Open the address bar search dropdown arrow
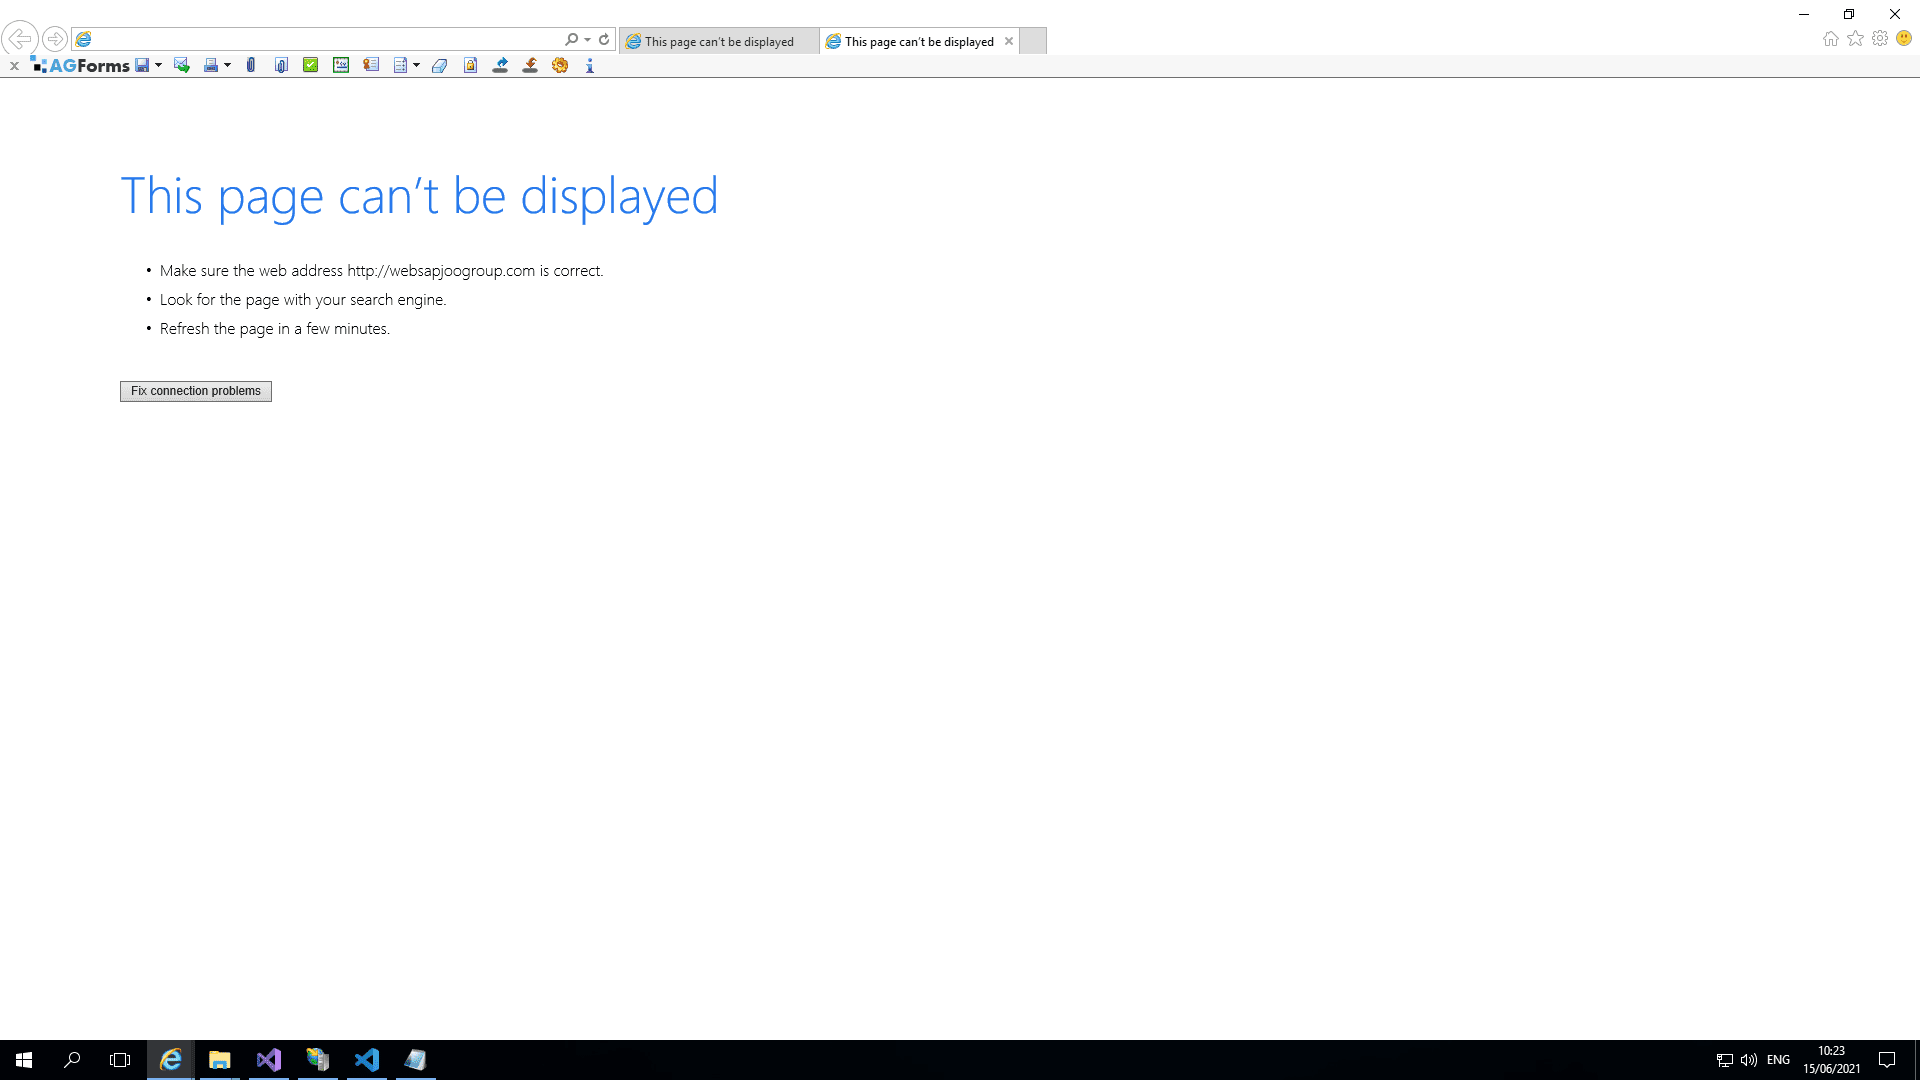Viewport: 1920px width, 1080px height. click(587, 40)
